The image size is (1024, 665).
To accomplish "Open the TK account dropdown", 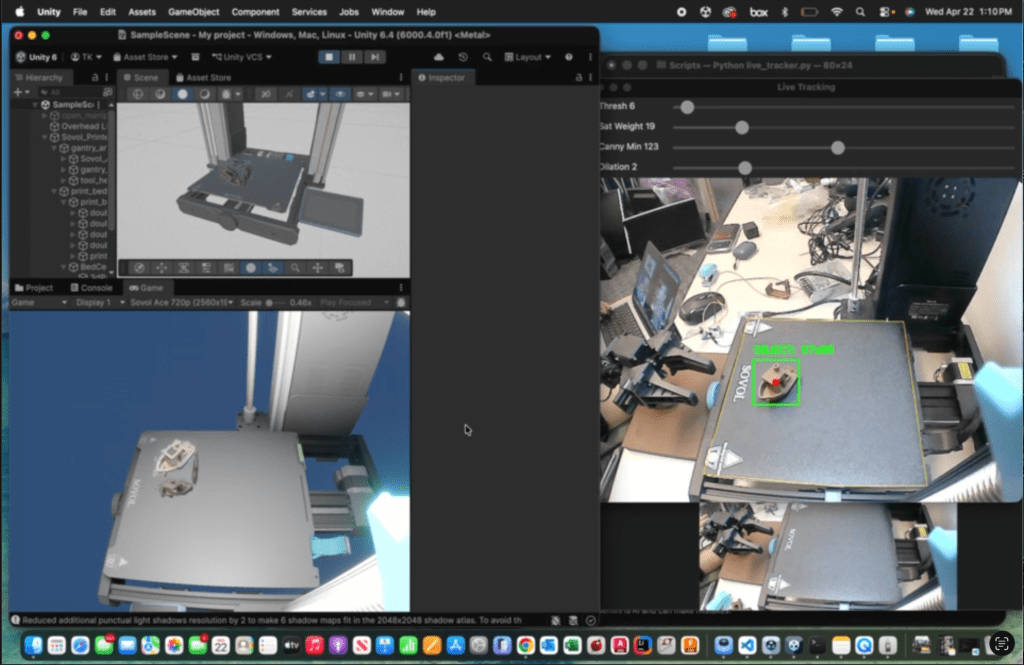I will tap(86, 57).
